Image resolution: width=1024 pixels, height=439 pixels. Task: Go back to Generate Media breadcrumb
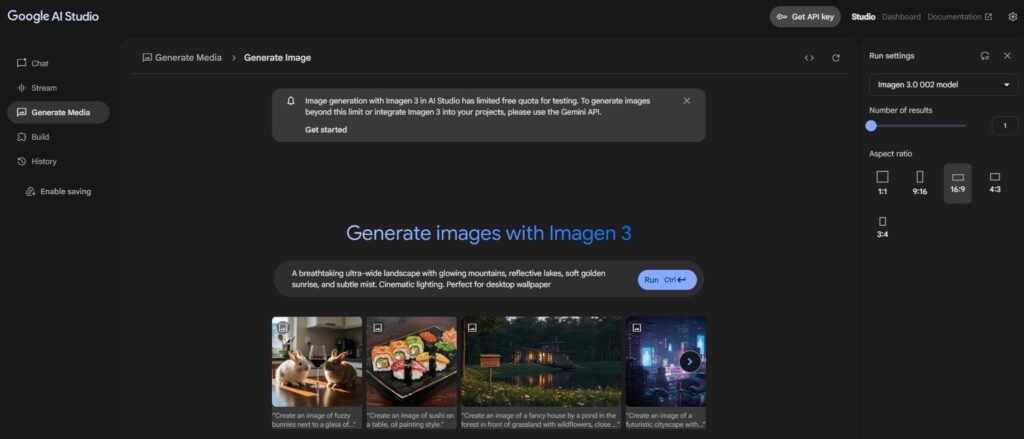pos(182,57)
